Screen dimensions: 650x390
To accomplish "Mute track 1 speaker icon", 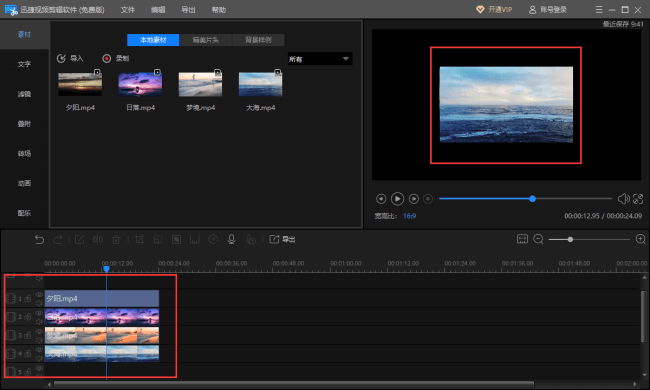I will point(39,303).
